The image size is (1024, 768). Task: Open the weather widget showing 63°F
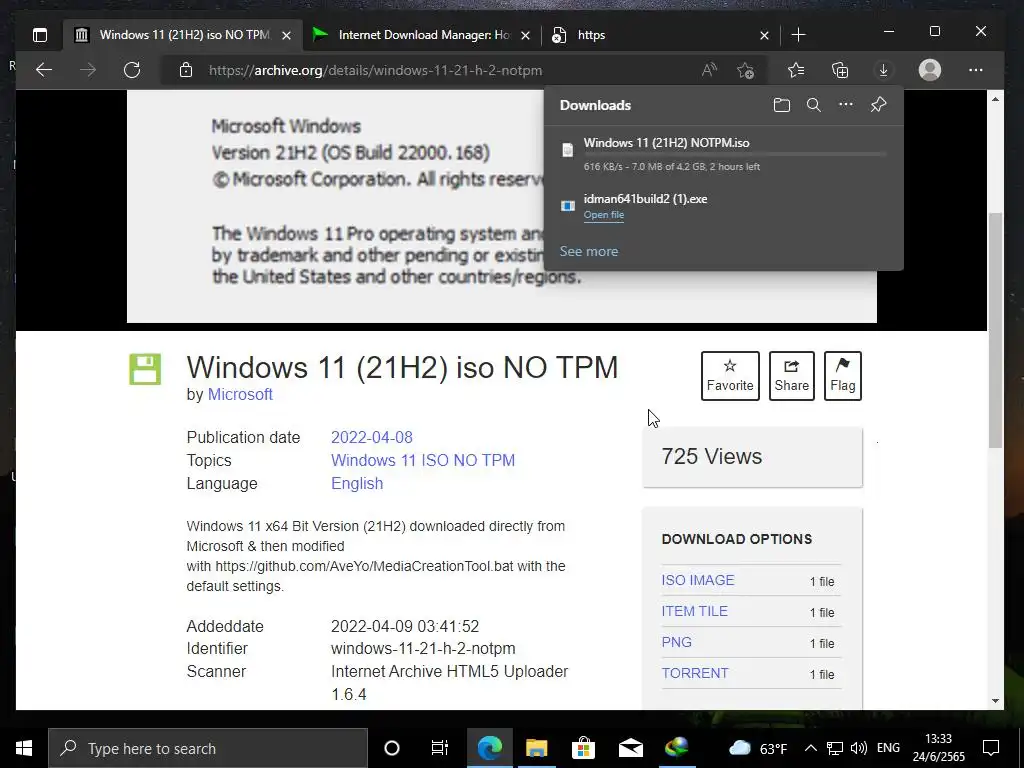tap(758, 748)
